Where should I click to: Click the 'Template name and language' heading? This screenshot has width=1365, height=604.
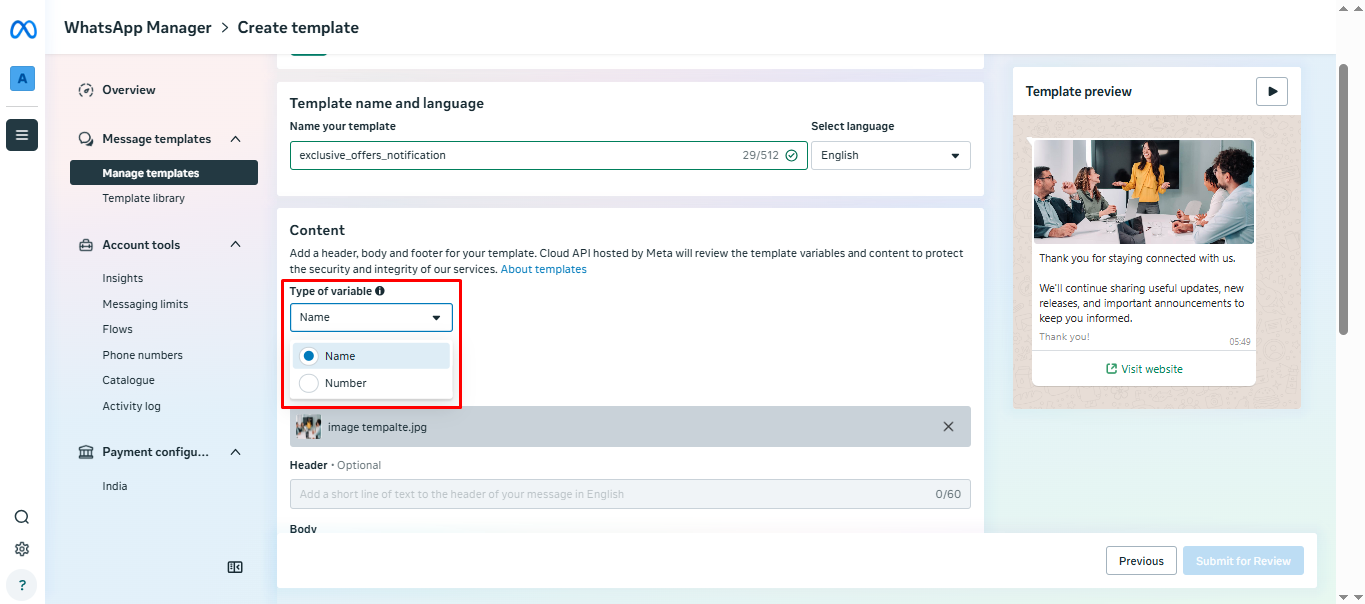[x=387, y=103]
